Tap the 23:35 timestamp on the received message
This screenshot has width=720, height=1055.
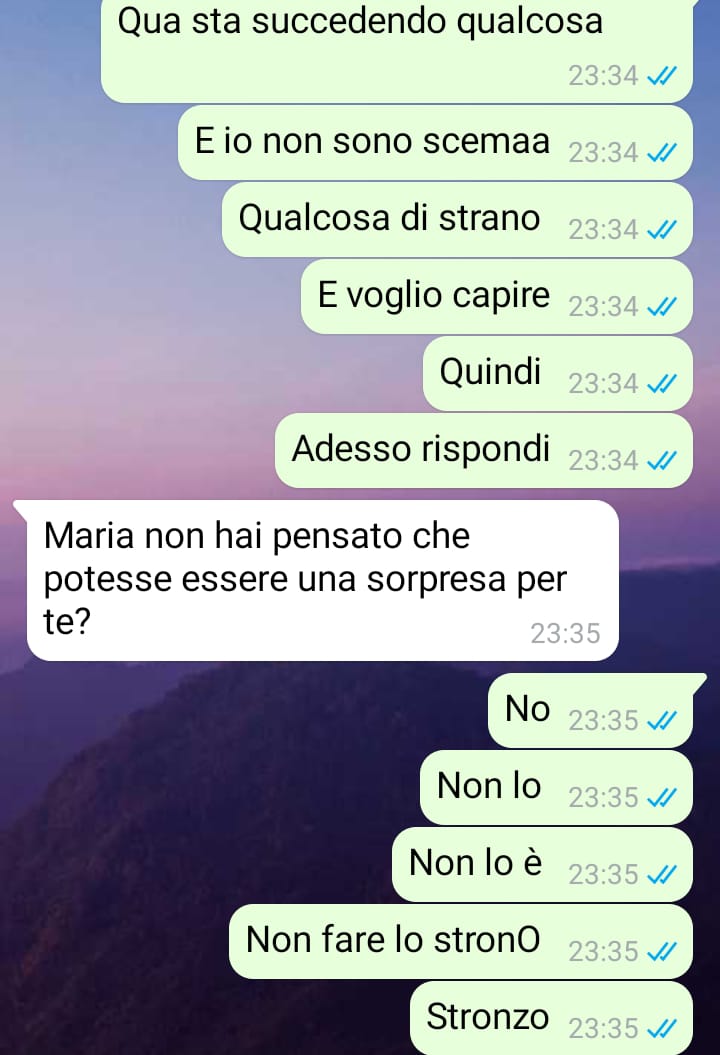point(565,634)
